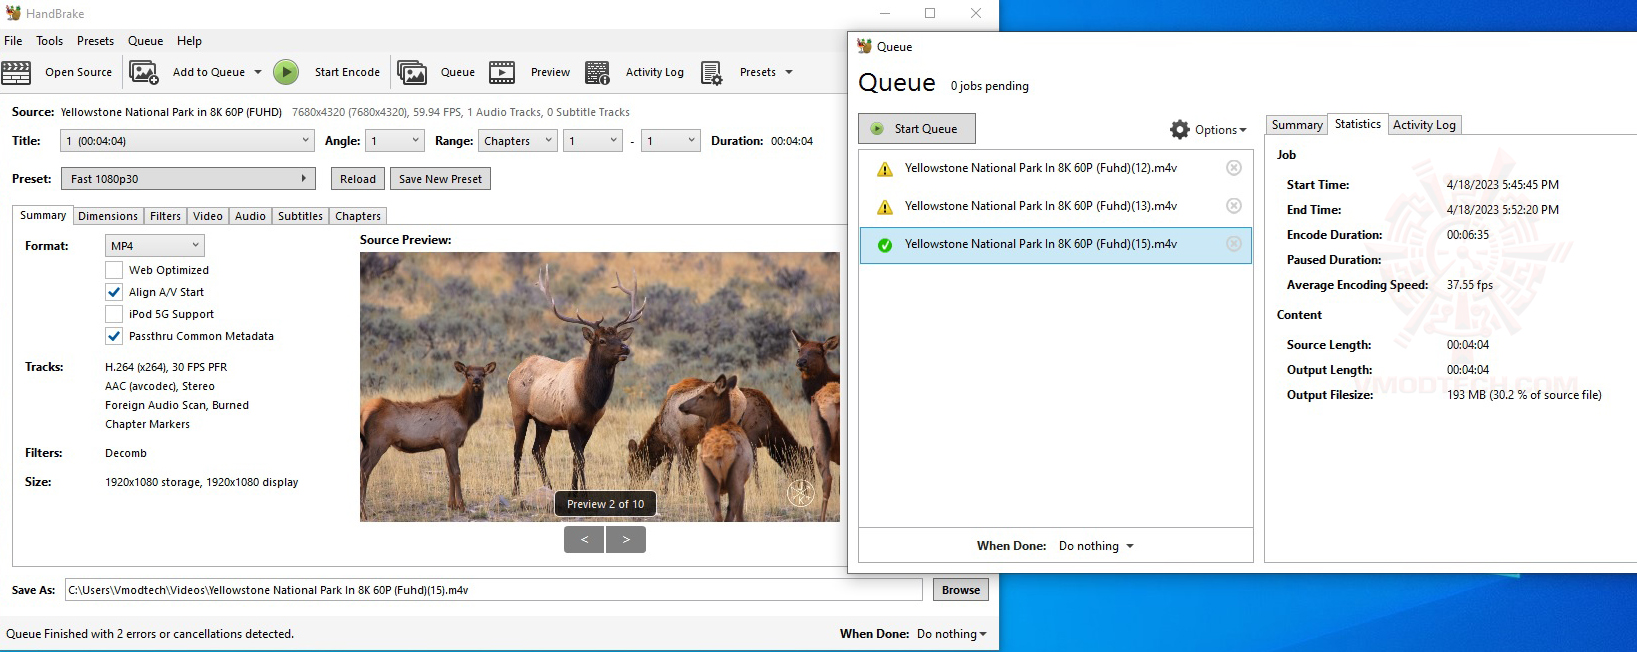The height and width of the screenshot is (652, 1637).
Task: Click the Save As file path field
Action: point(494,590)
